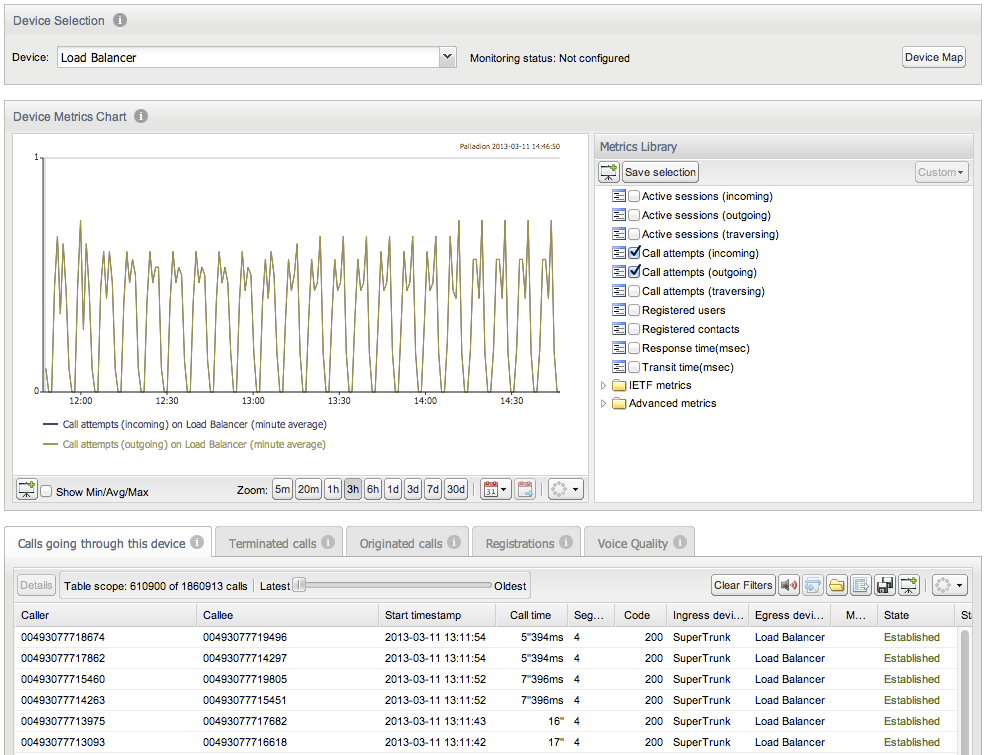This screenshot has height=755, width=986.
Task: Open the Device Map
Action: pyautogui.click(x=933, y=57)
